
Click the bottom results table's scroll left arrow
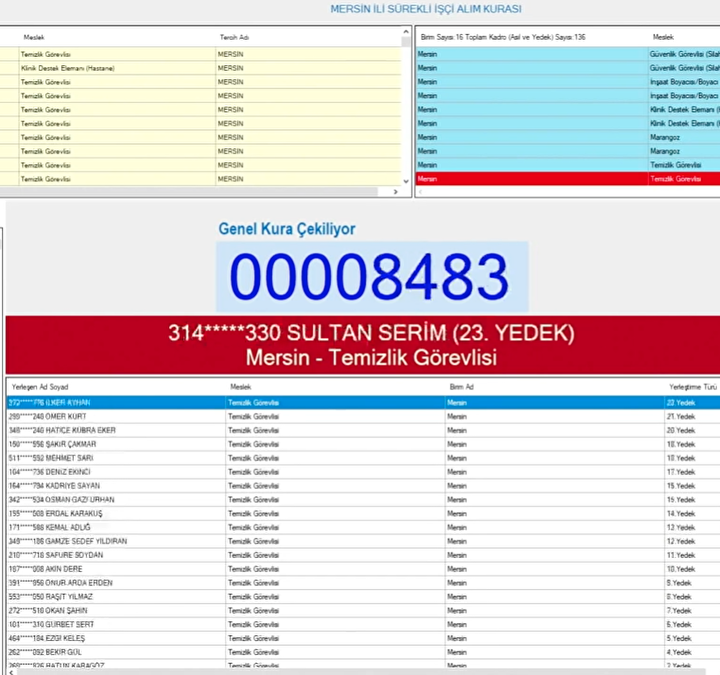(x=11, y=672)
